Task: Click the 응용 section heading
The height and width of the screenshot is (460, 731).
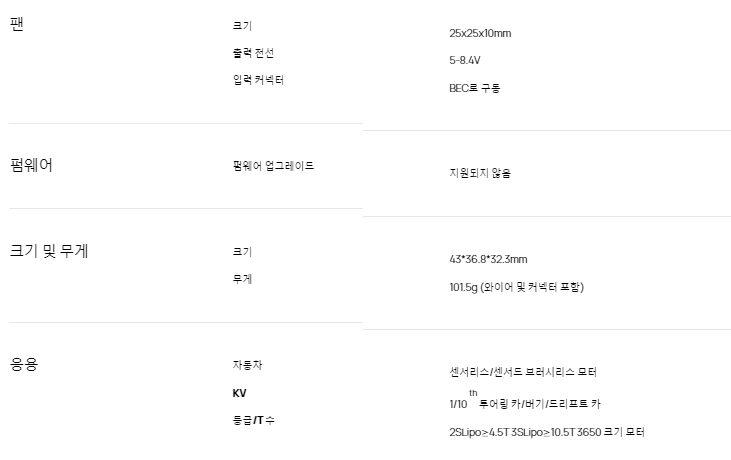Action: click(x=24, y=364)
